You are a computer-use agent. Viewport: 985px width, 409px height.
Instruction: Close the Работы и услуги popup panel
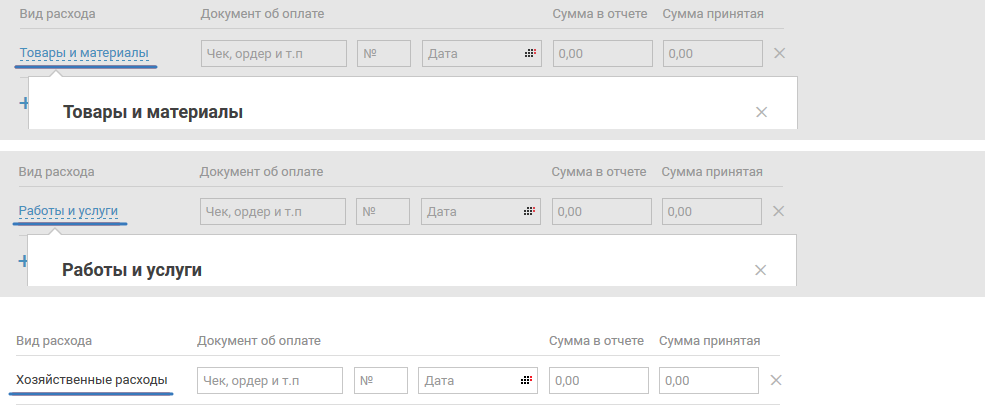pos(760,270)
